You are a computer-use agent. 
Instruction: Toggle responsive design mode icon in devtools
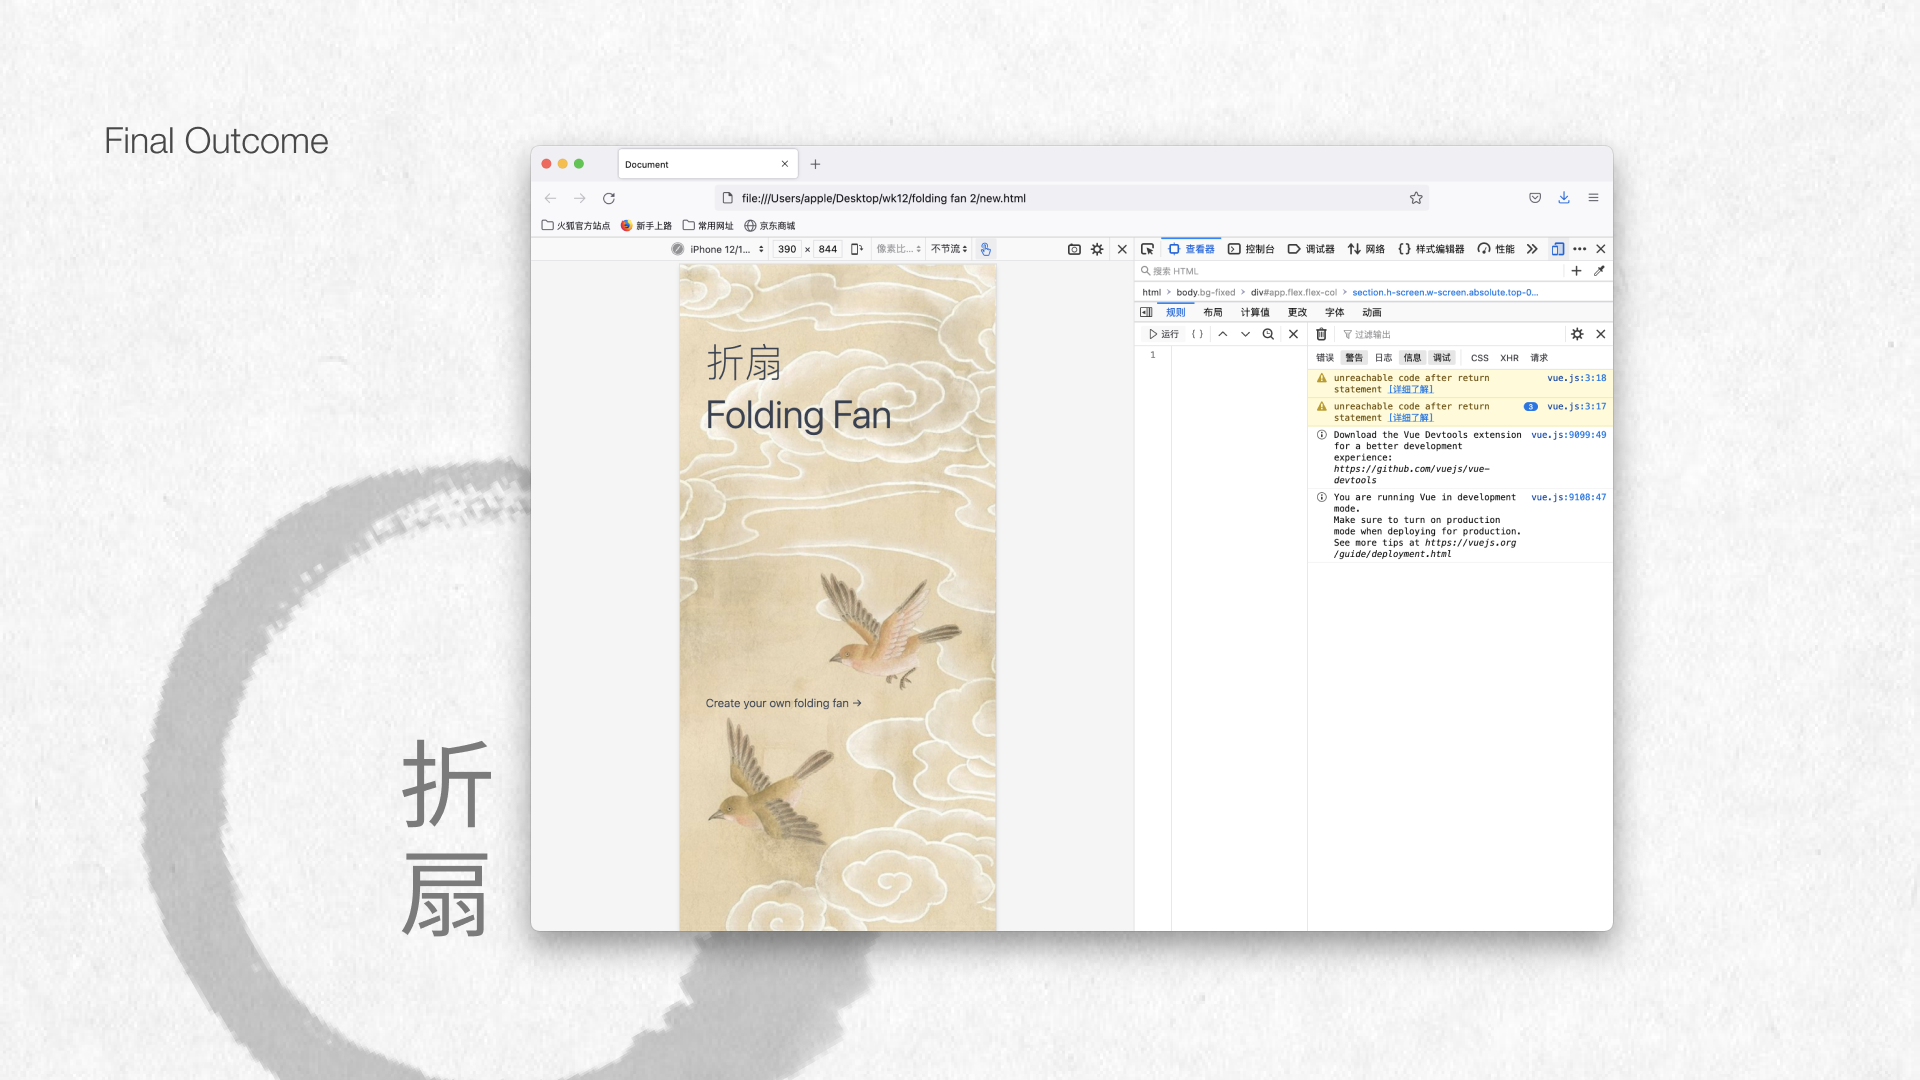tap(1558, 249)
